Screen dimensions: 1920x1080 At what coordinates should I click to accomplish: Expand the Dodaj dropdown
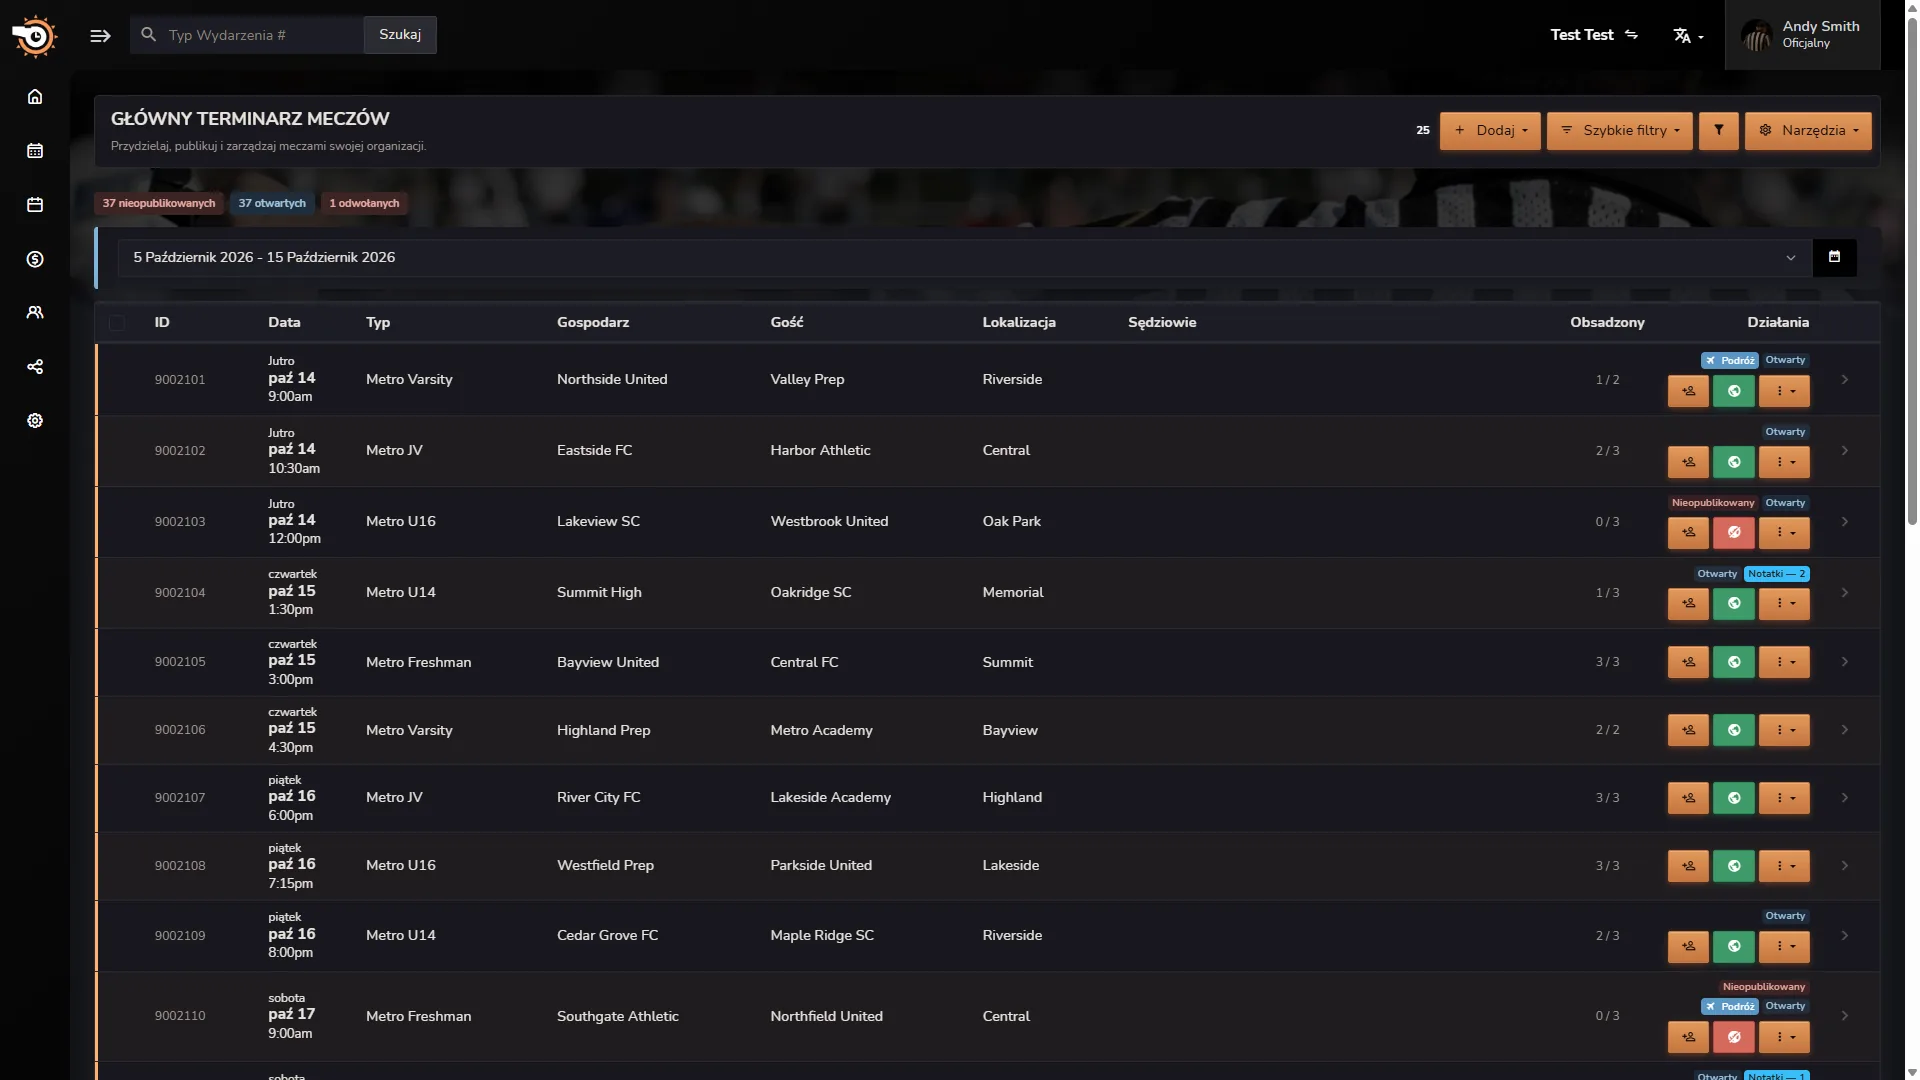pos(1490,131)
